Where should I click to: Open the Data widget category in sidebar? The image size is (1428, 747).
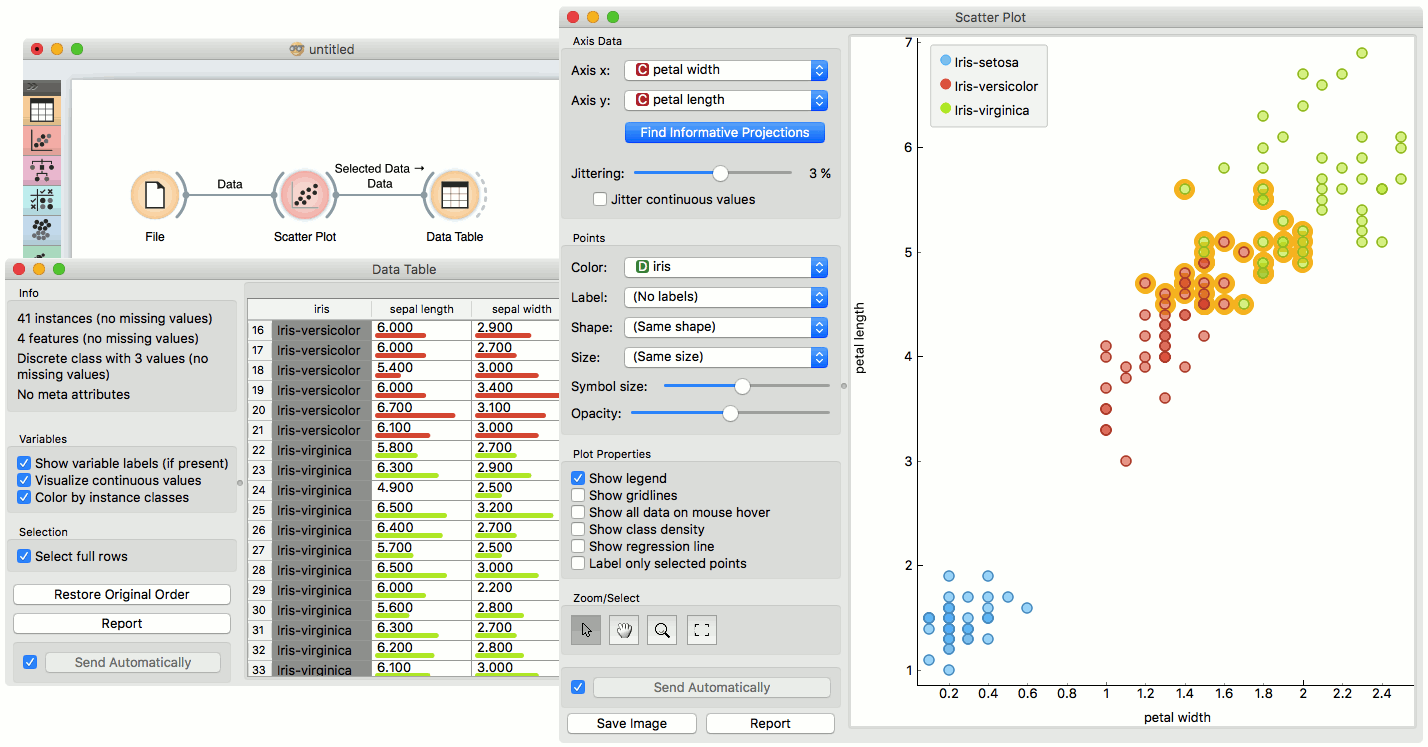(x=42, y=110)
